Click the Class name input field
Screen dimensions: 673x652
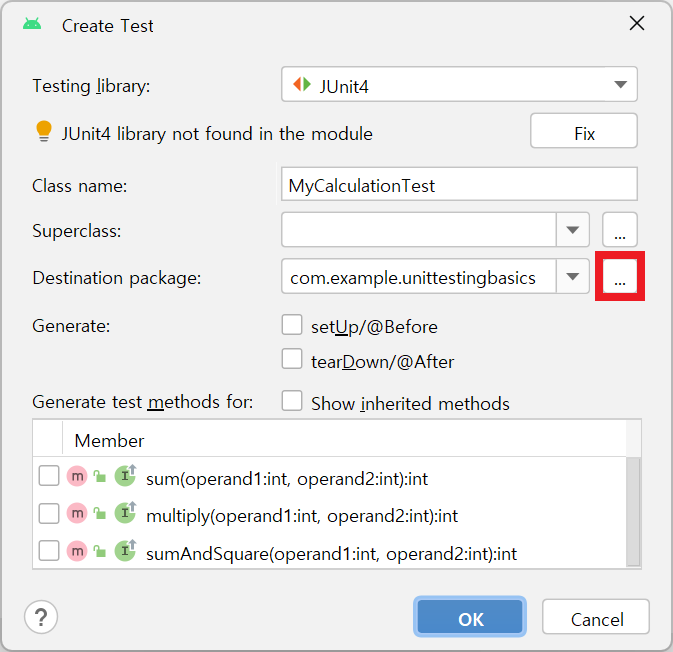[x=459, y=184]
